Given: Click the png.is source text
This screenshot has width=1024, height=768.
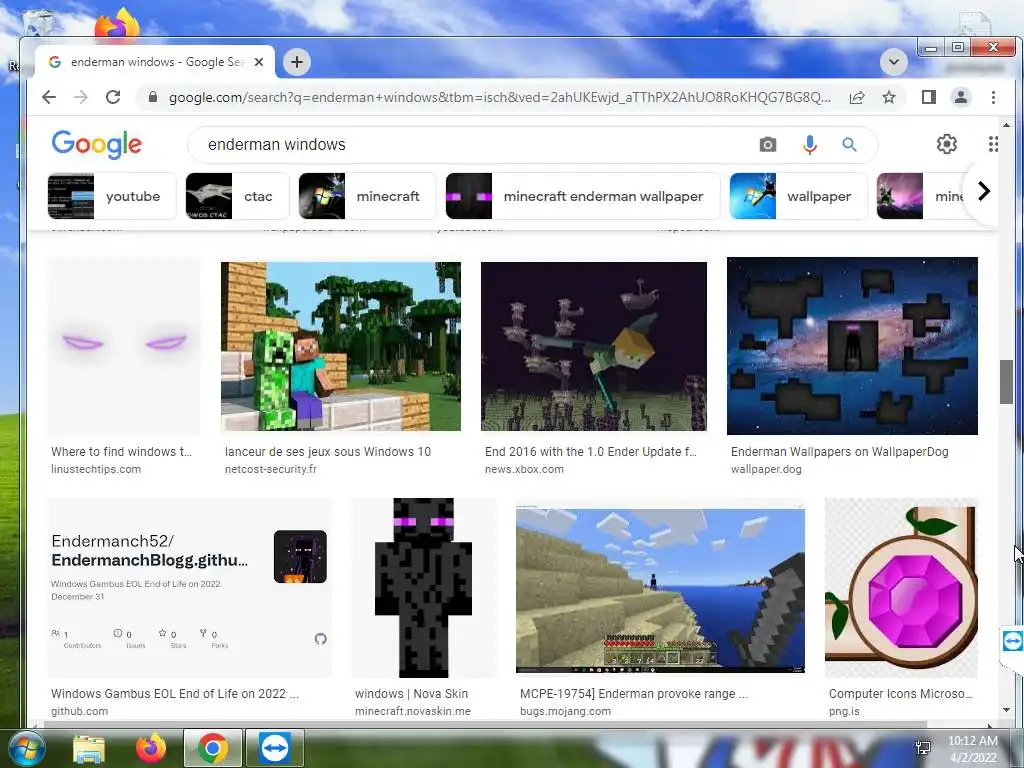Looking at the screenshot, I should 844,711.
